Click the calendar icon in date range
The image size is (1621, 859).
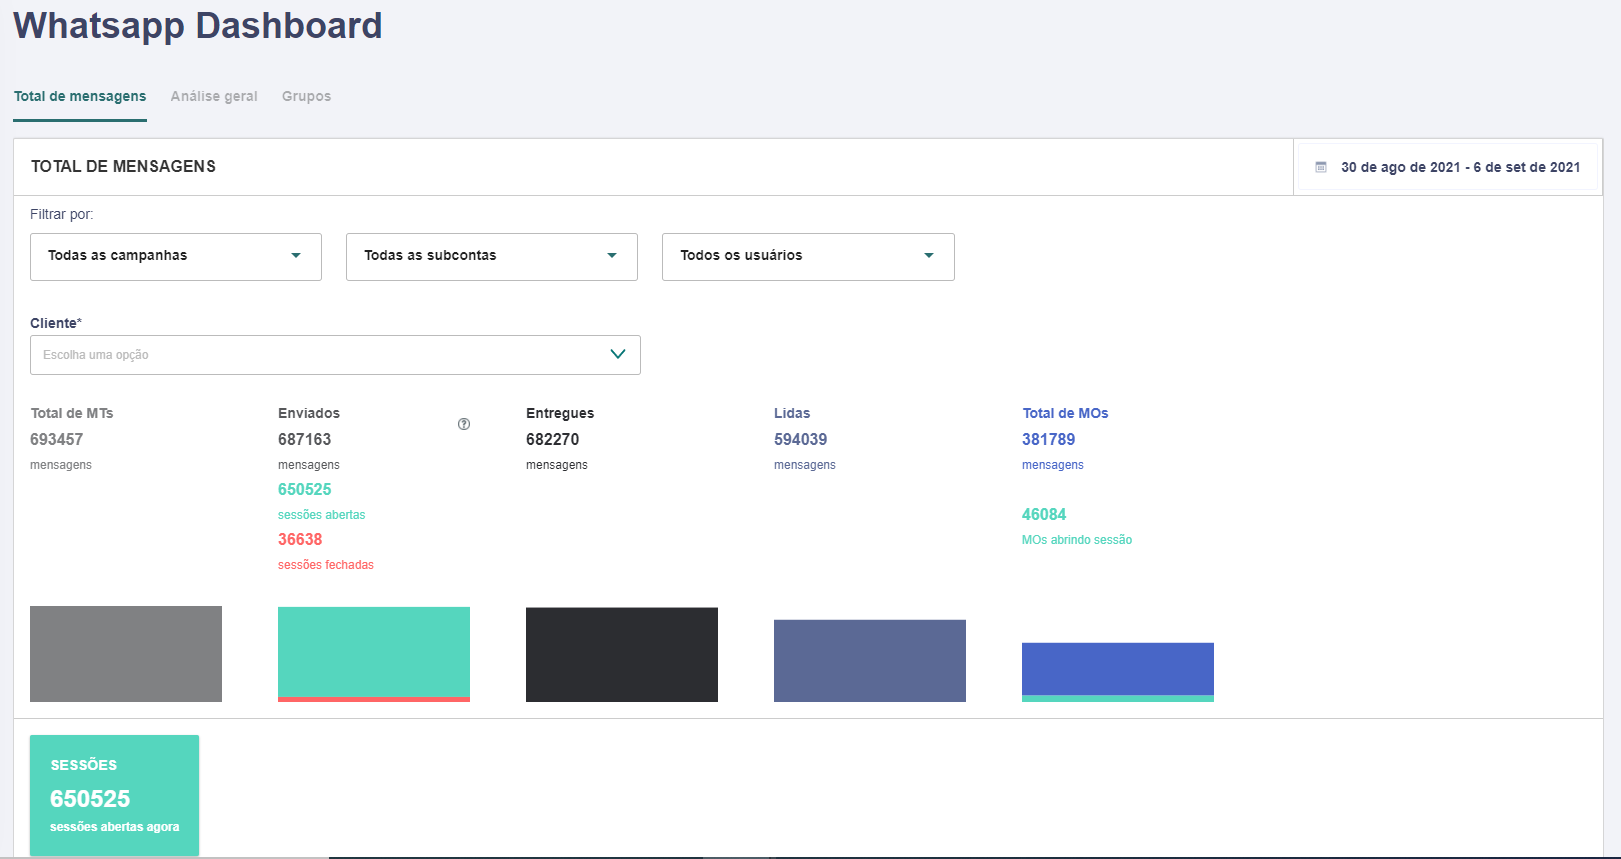tap(1321, 167)
